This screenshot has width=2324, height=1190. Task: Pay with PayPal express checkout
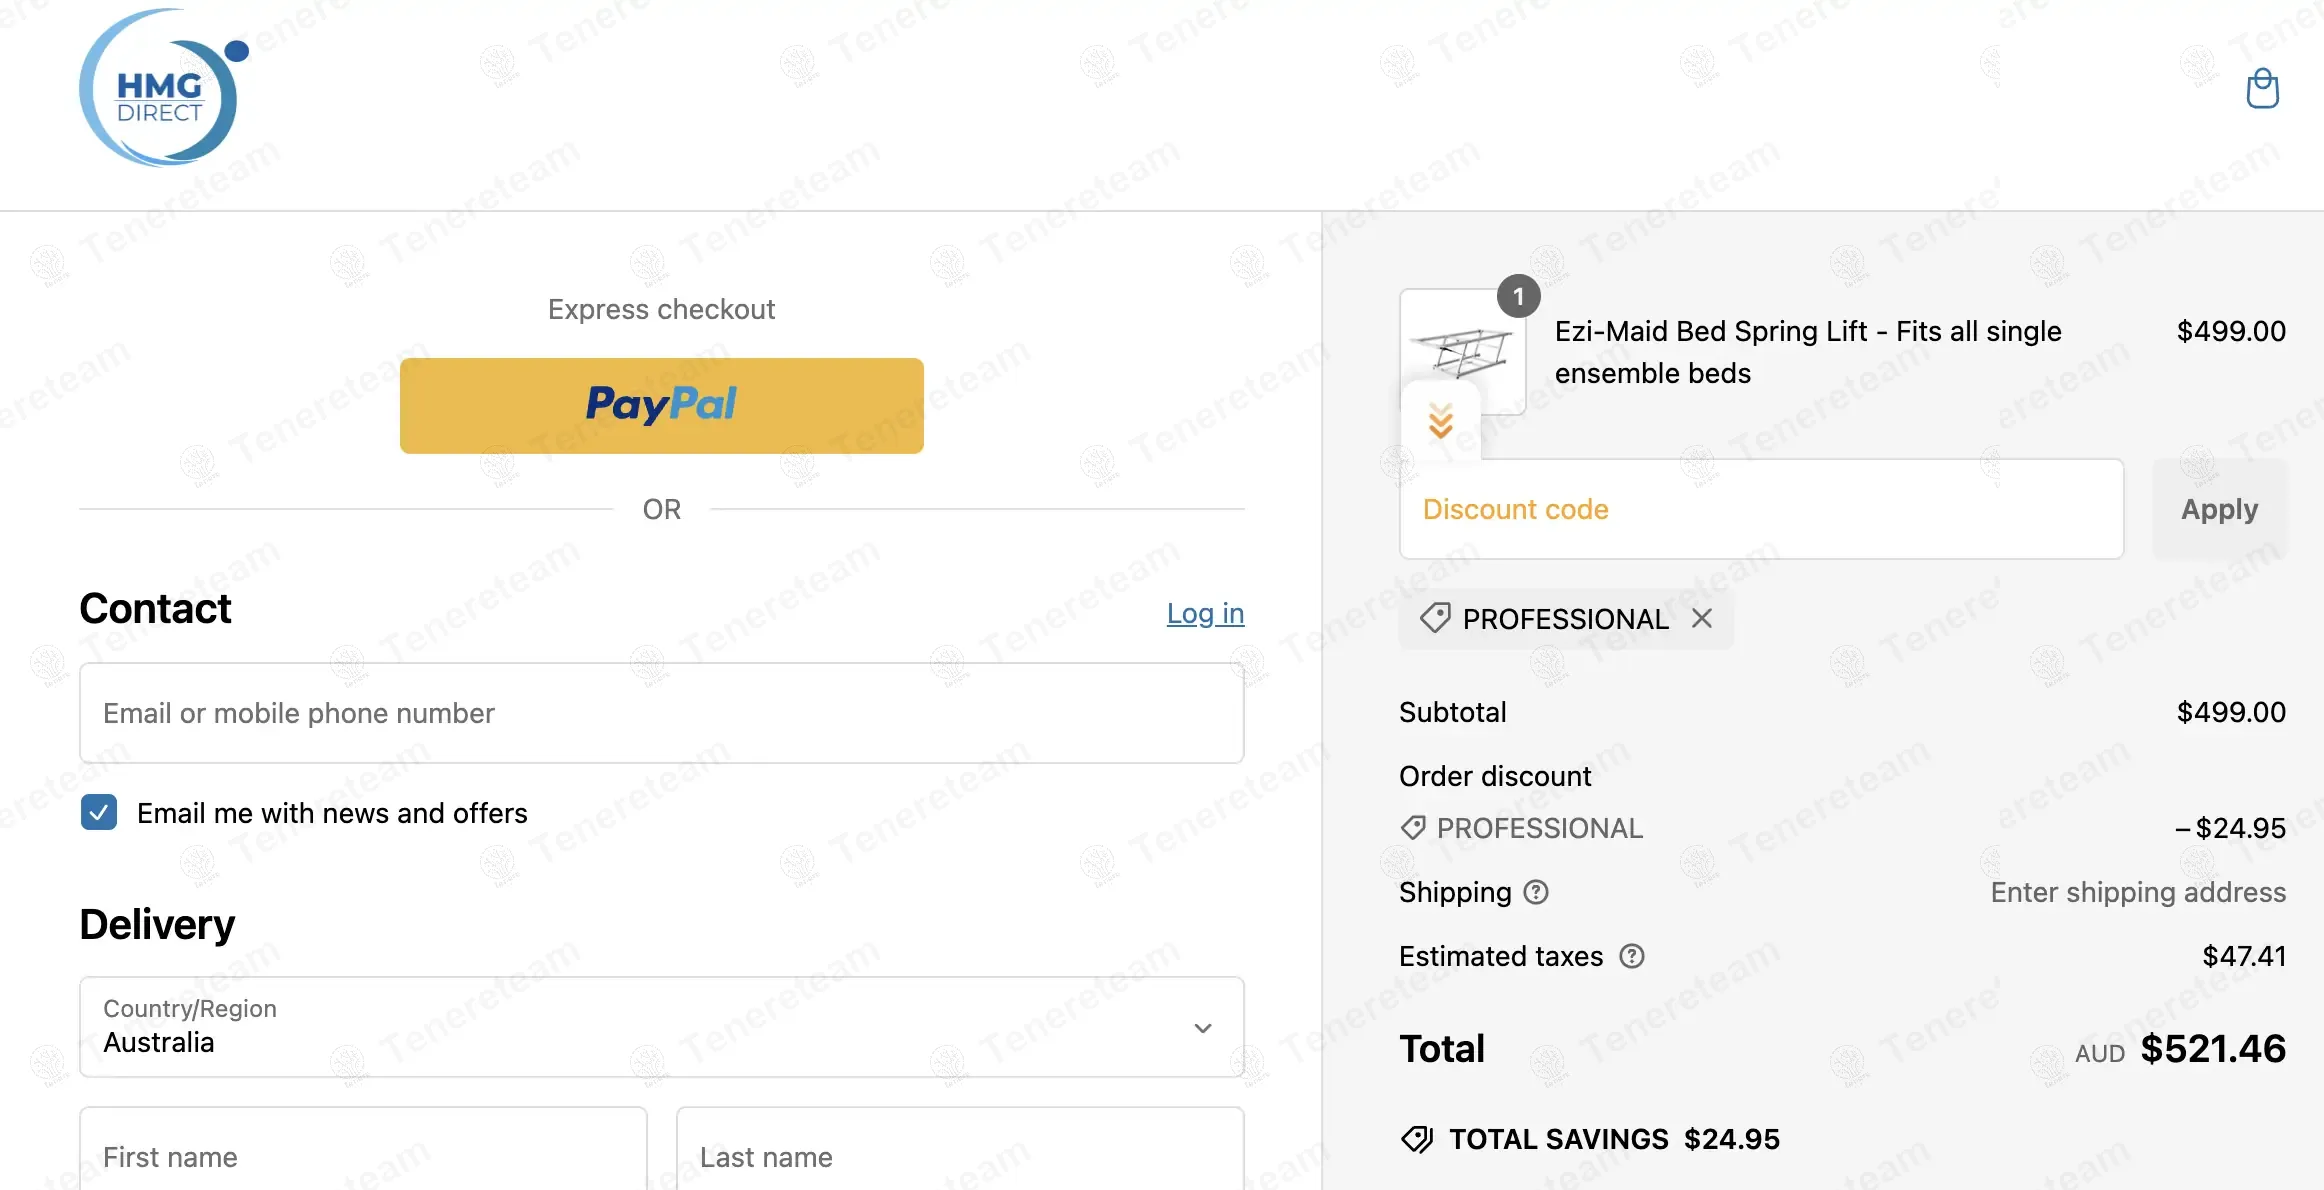(662, 406)
